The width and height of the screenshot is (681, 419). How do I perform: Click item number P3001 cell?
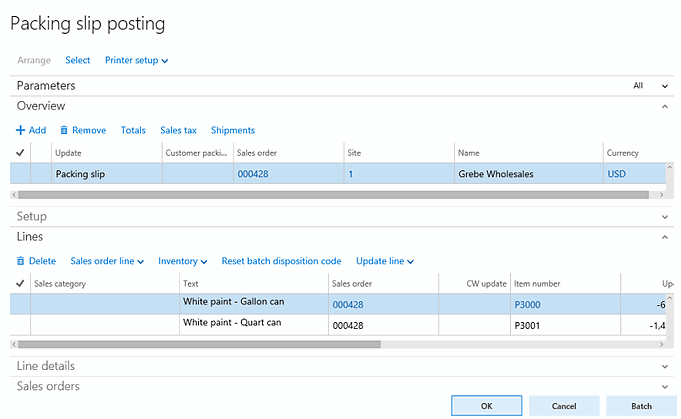tap(565, 325)
